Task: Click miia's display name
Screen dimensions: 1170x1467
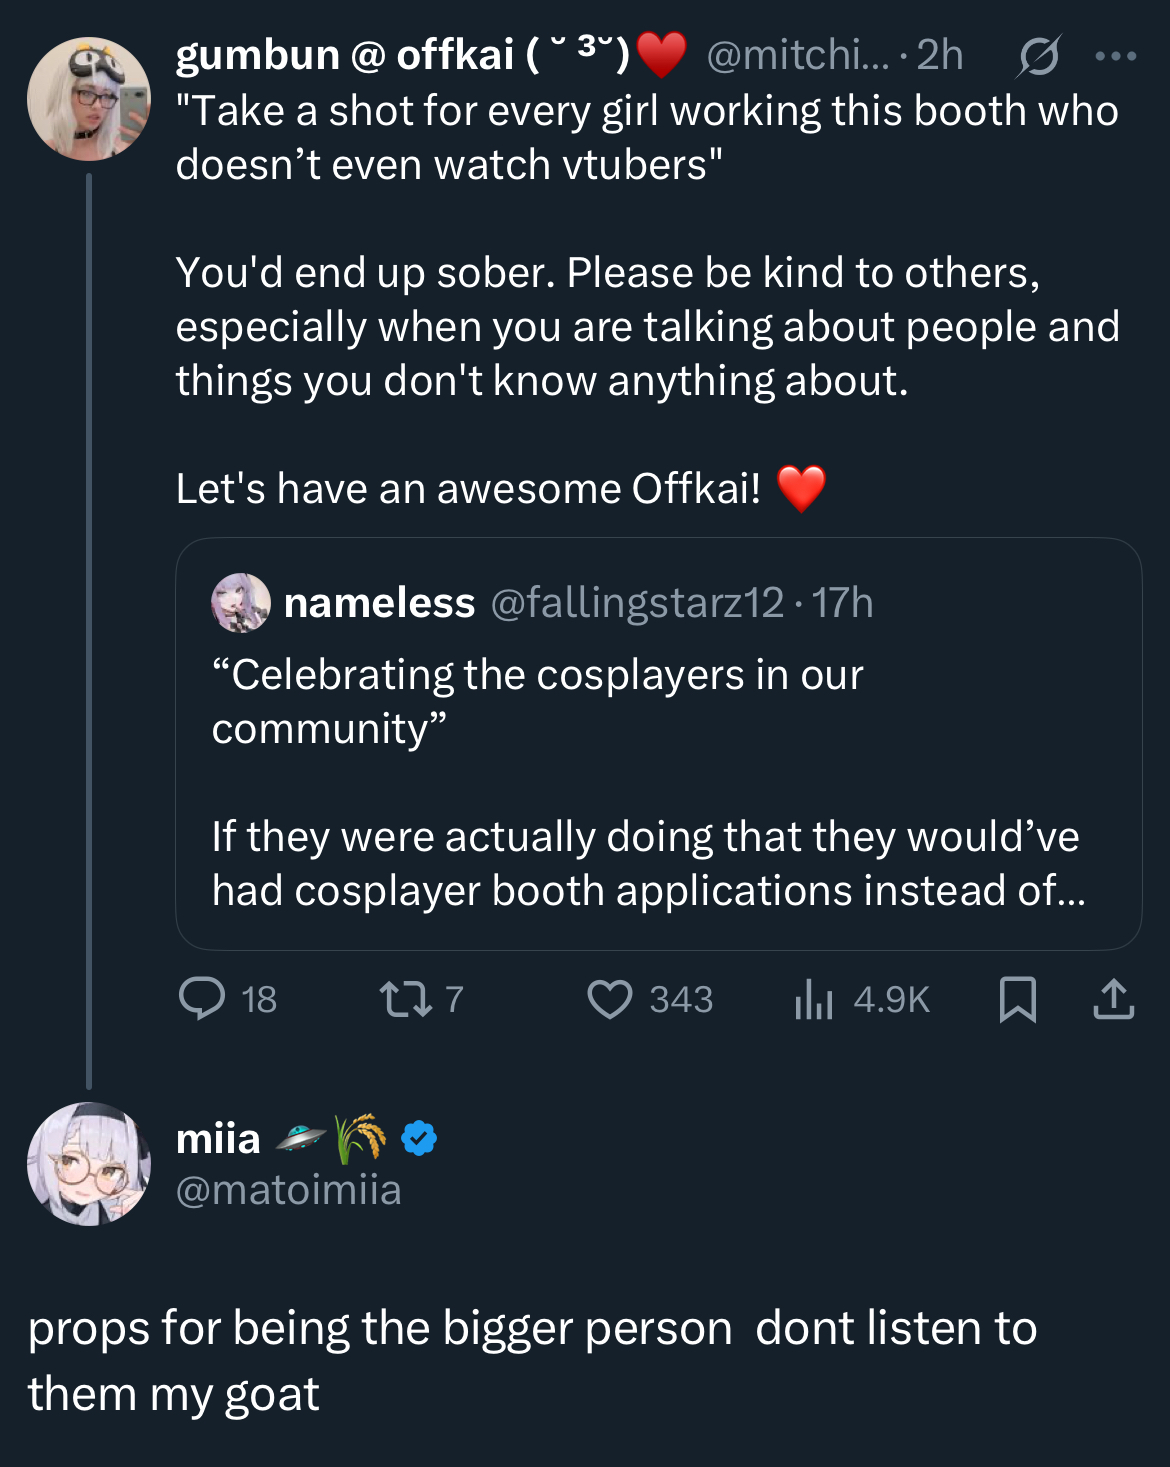Action: [x=218, y=1138]
